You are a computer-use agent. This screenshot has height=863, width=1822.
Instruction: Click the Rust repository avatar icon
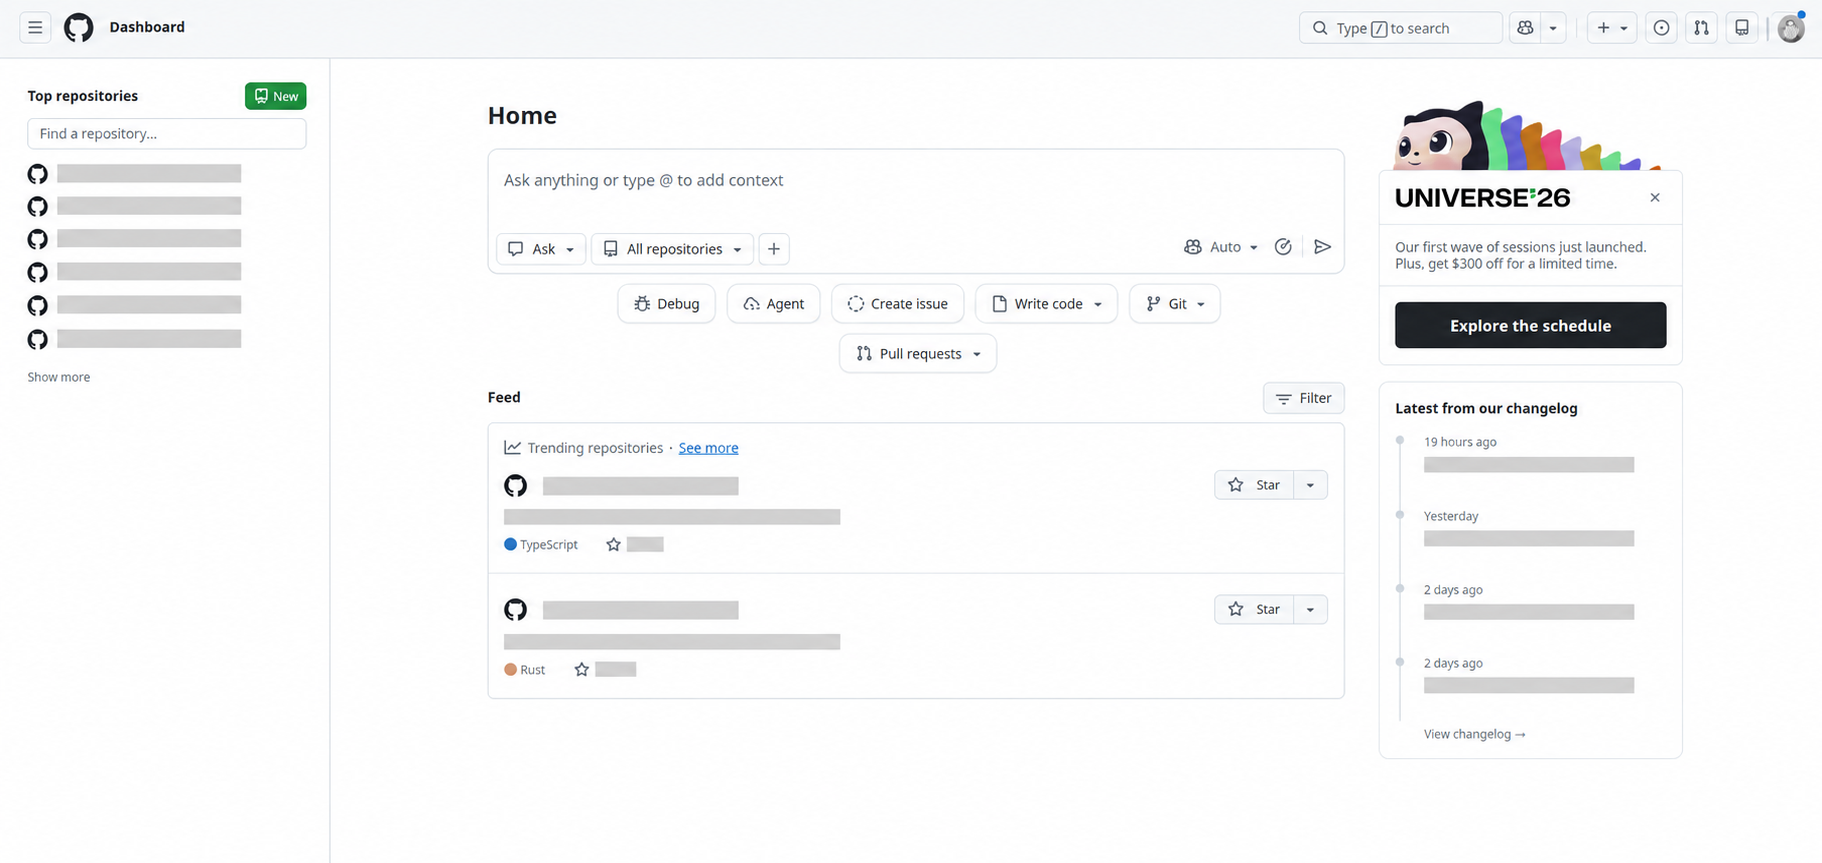pos(515,610)
